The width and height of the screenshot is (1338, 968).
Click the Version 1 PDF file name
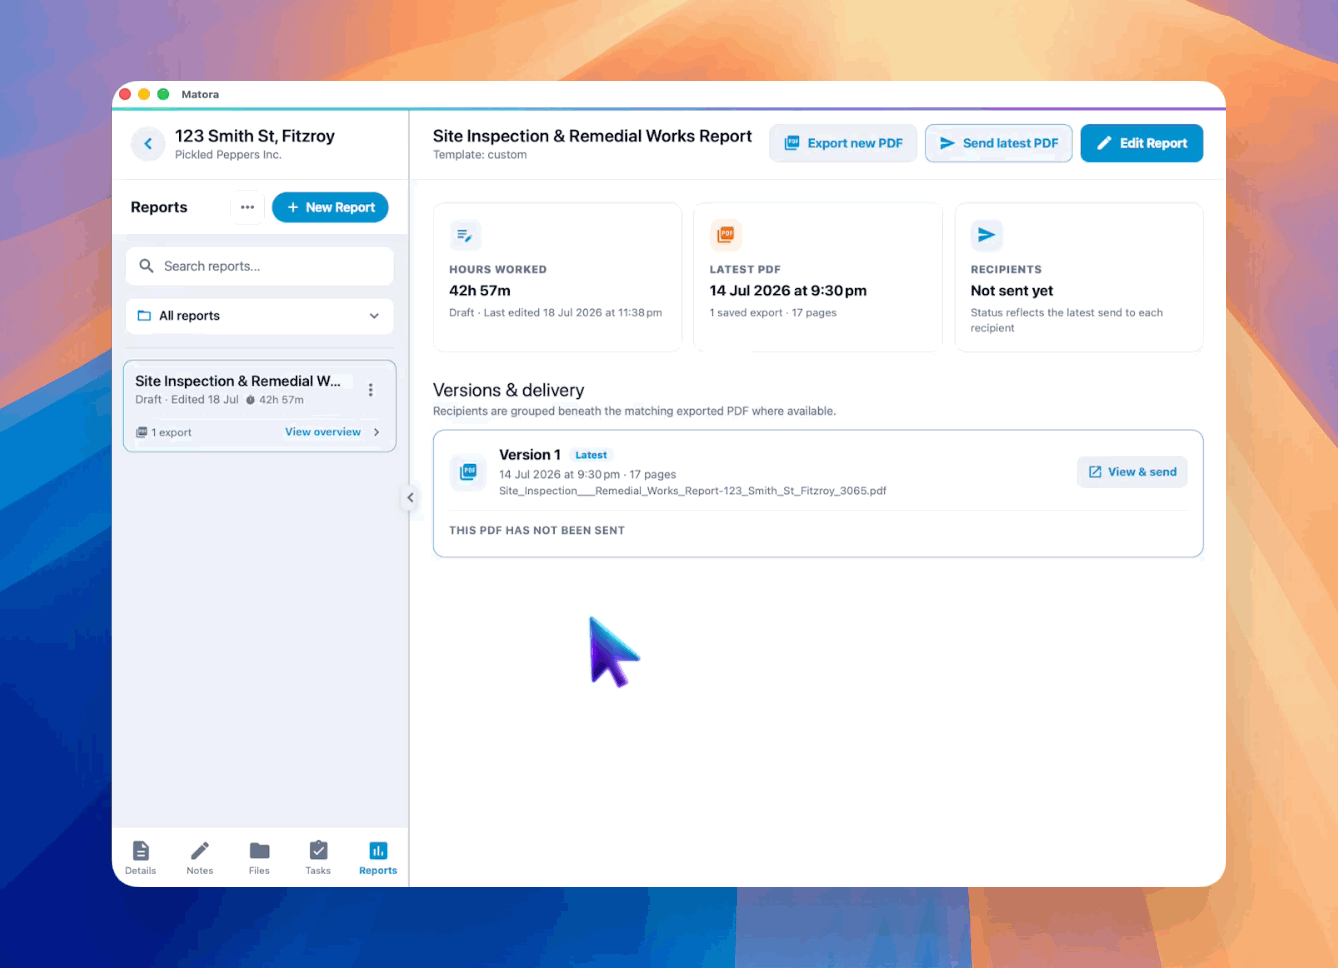coord(693,491)
